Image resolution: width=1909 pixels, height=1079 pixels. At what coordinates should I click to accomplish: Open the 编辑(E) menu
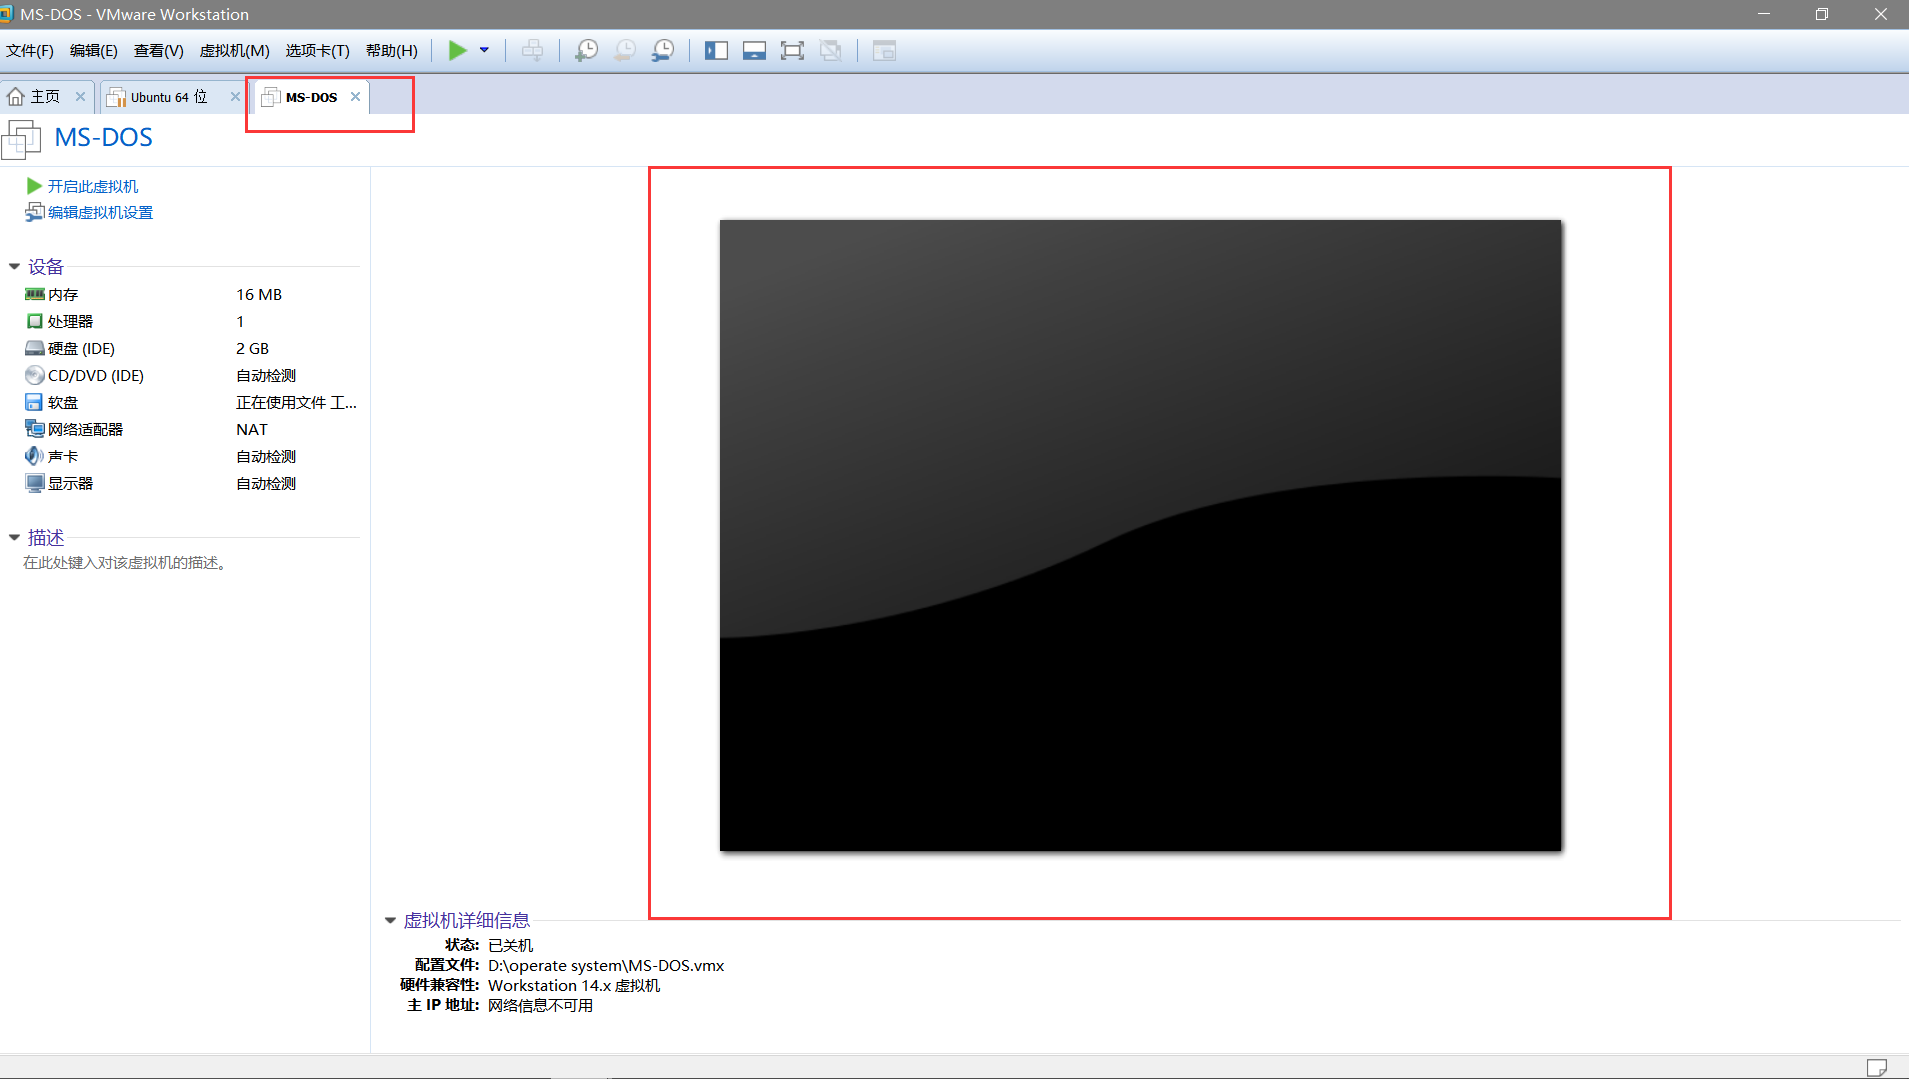[94, 50]
